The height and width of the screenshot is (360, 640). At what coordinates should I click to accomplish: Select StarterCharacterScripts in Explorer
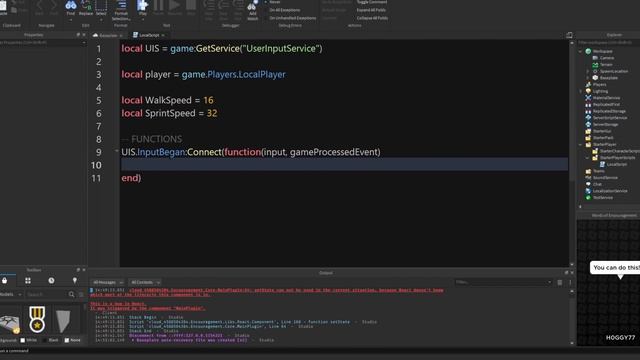coord(616,151)
